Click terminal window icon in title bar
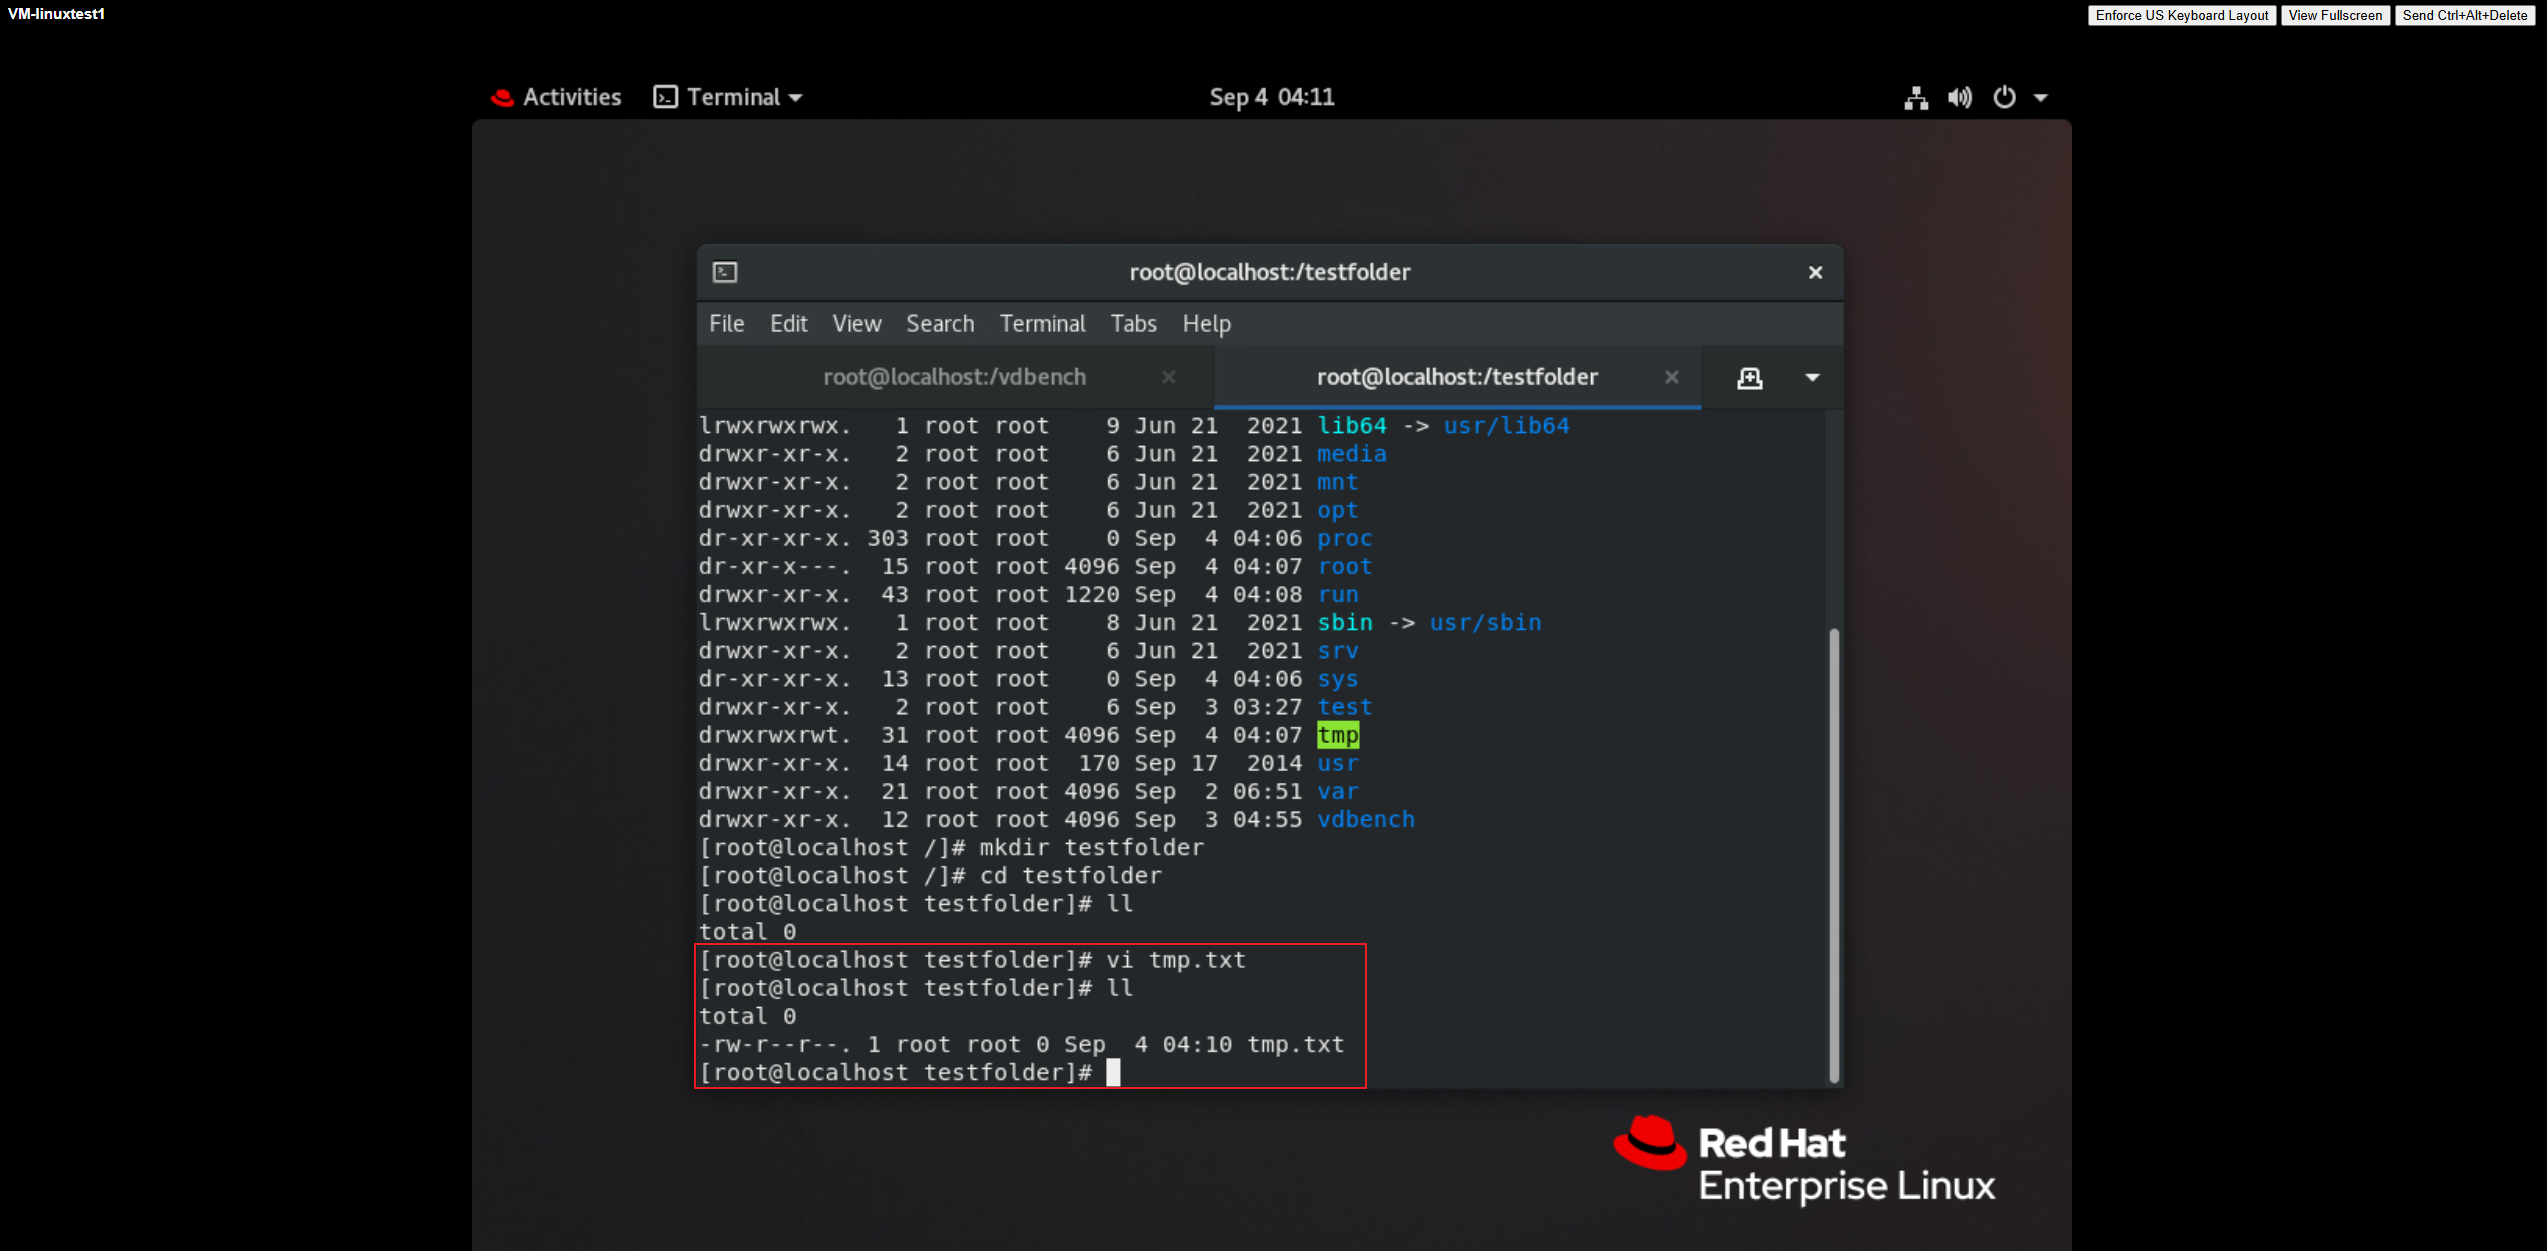Image resolution: width=2547 pixels, height=1251 pixels. (x=725, y=272)
